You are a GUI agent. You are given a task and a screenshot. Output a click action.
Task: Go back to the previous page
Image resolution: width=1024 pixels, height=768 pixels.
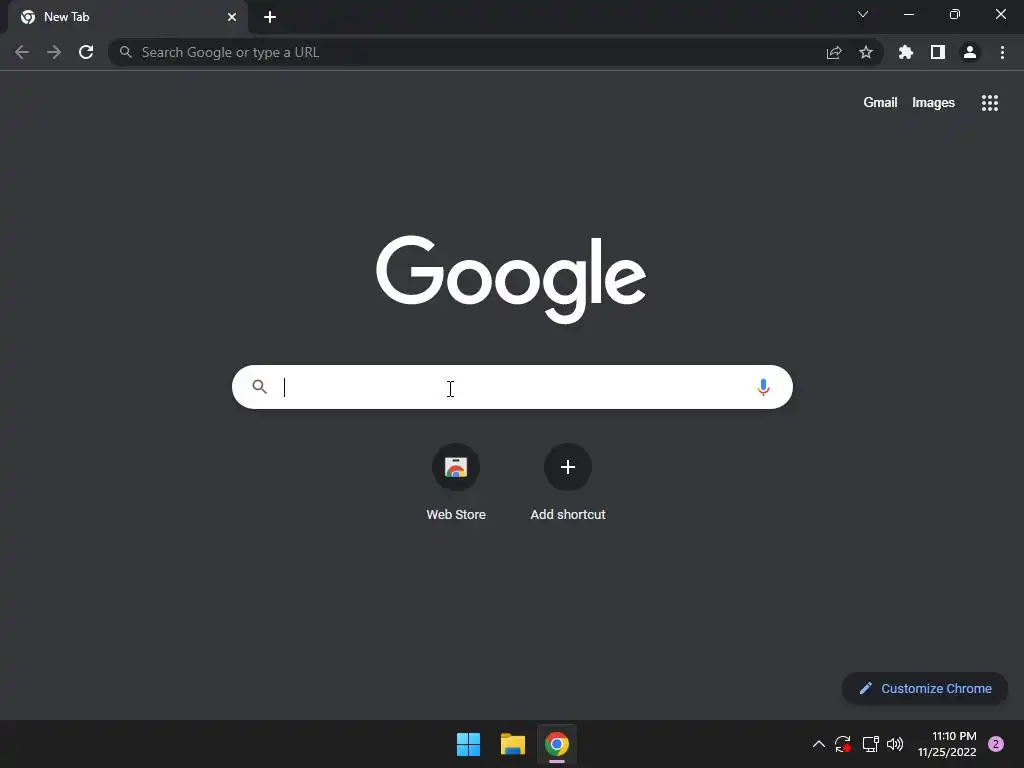22,52
